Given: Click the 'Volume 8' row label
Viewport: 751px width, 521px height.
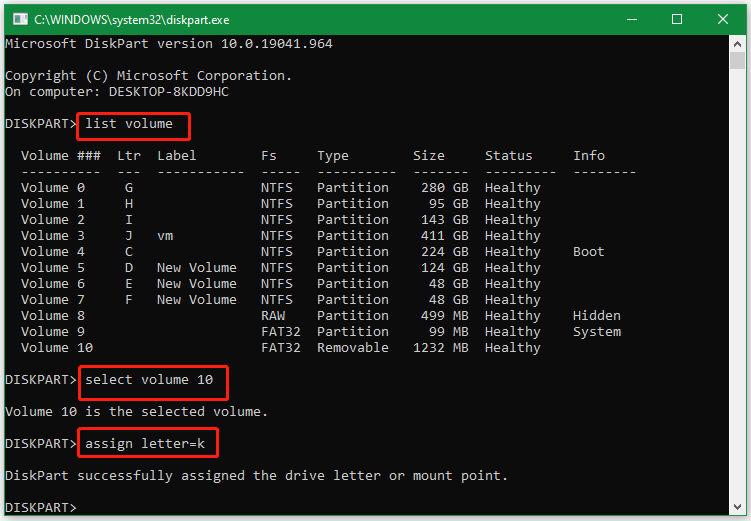Looking at the screenshot, I should [53, 316].
